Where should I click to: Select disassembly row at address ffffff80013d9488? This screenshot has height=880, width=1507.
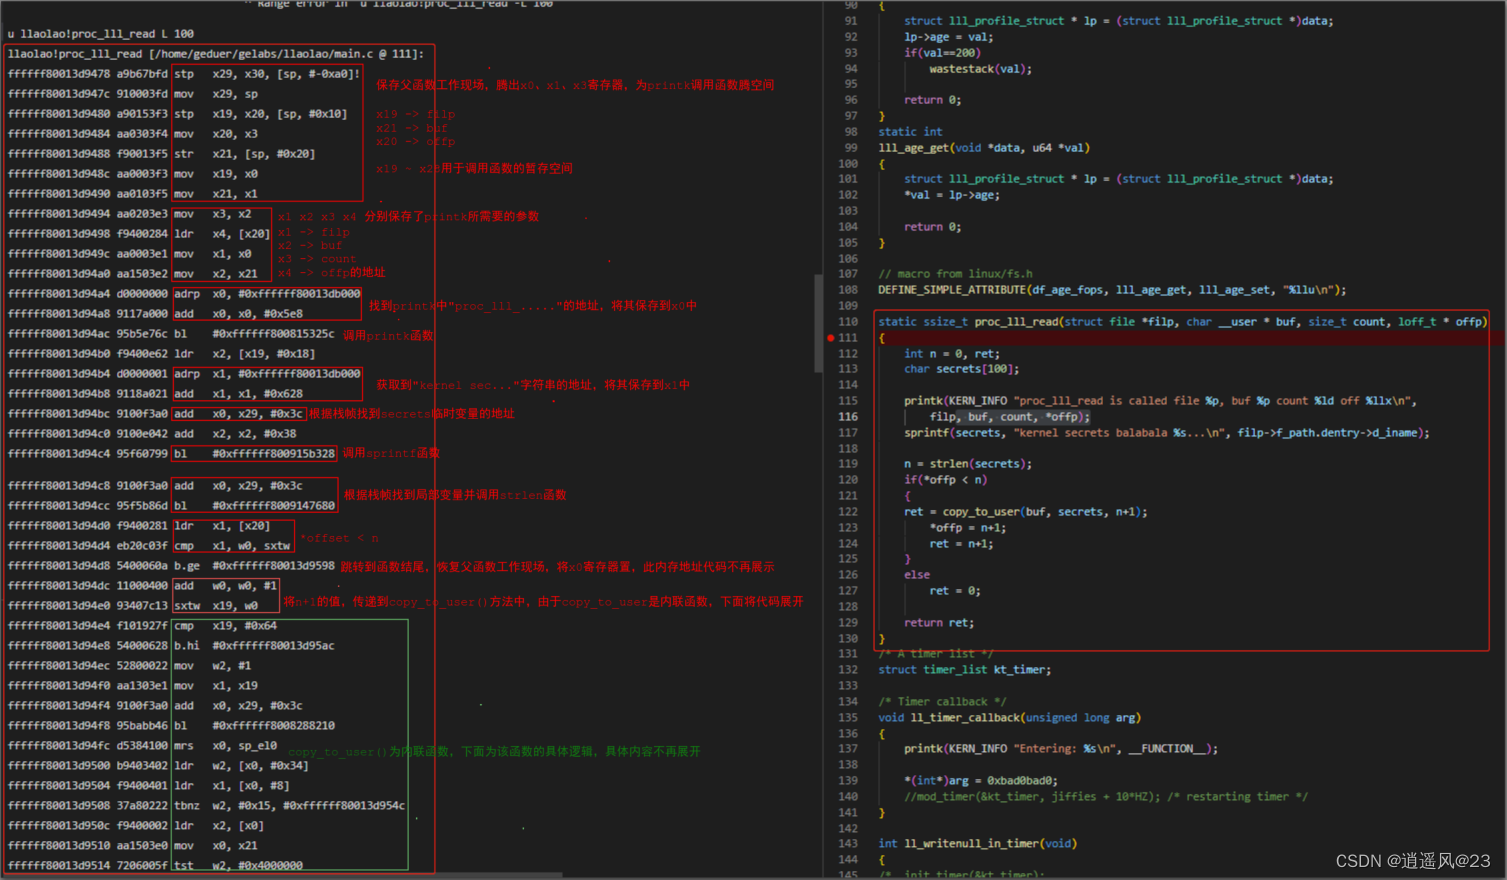(x=161, y=154)
